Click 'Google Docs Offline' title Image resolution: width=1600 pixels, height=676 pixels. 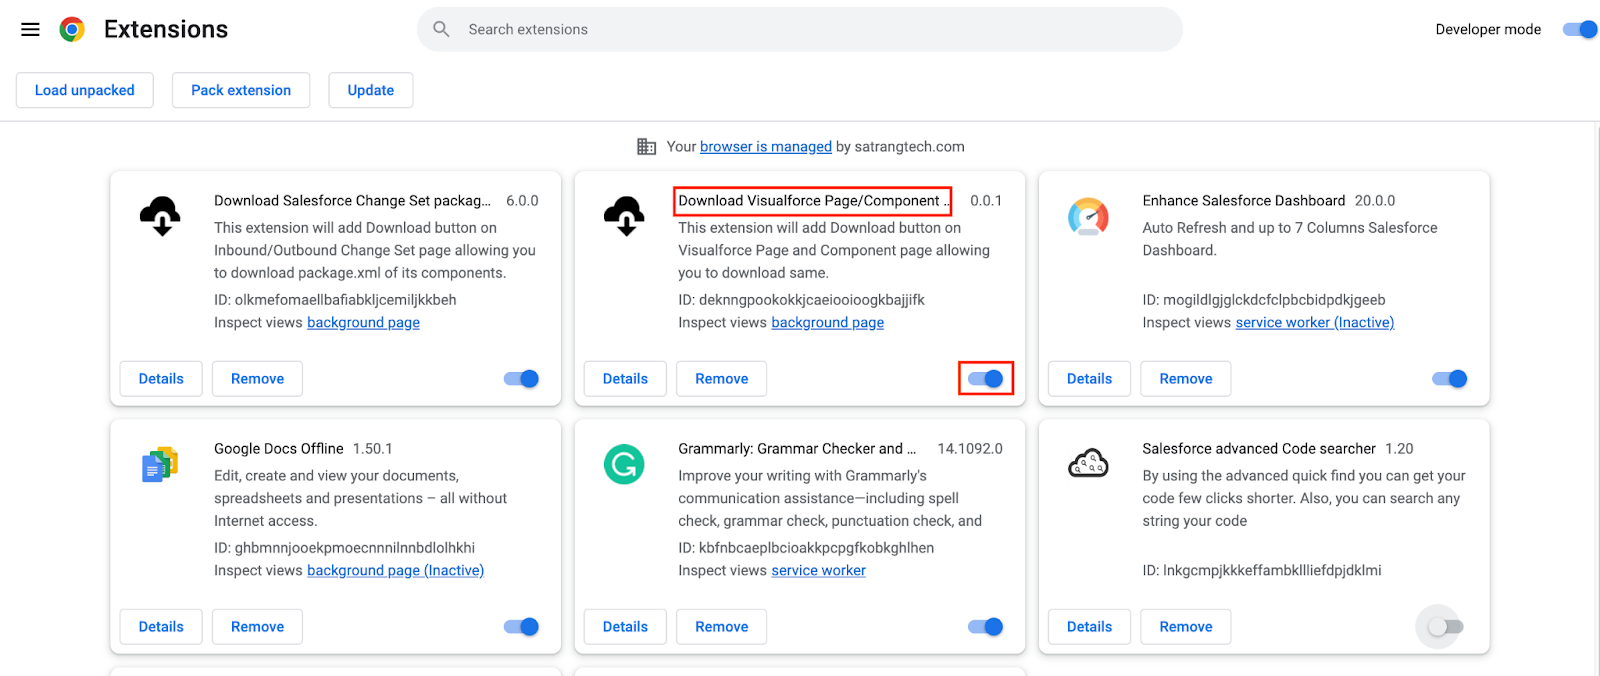(279, 448)
